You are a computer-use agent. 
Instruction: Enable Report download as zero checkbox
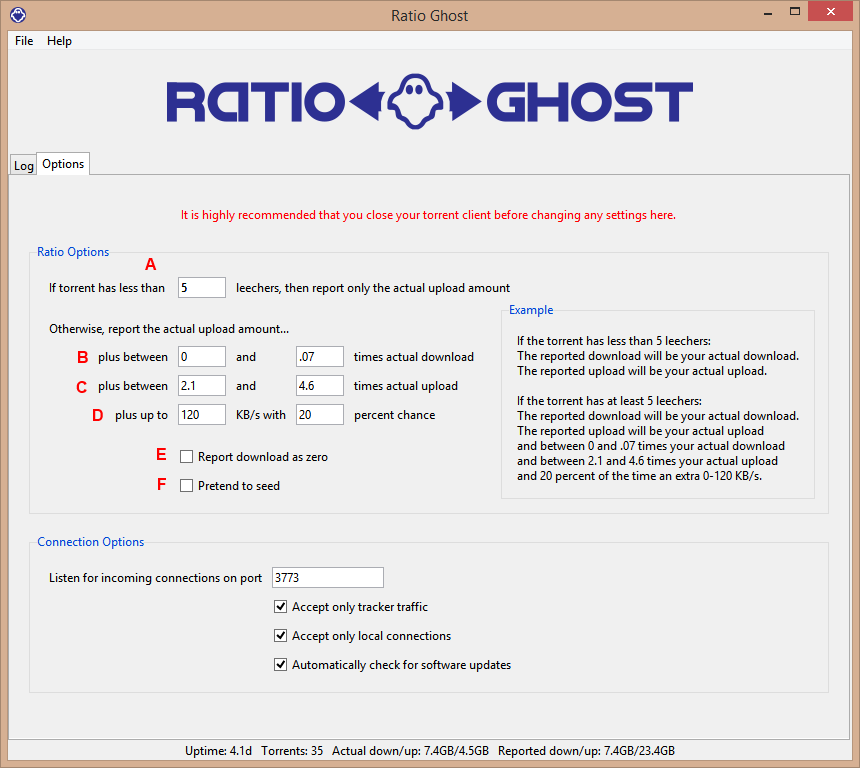(x=186, y=456)
